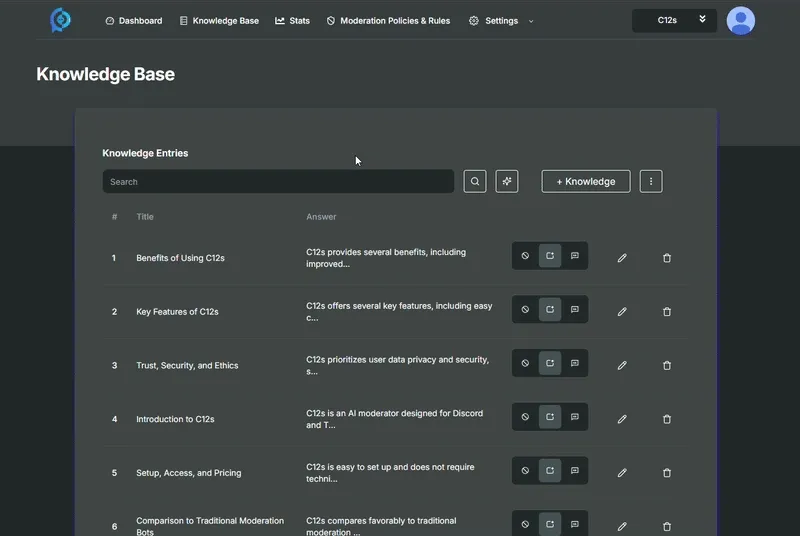800x536 pixels.
Task: Delete the Key Features of C12s entry
Action: (667, 312)
